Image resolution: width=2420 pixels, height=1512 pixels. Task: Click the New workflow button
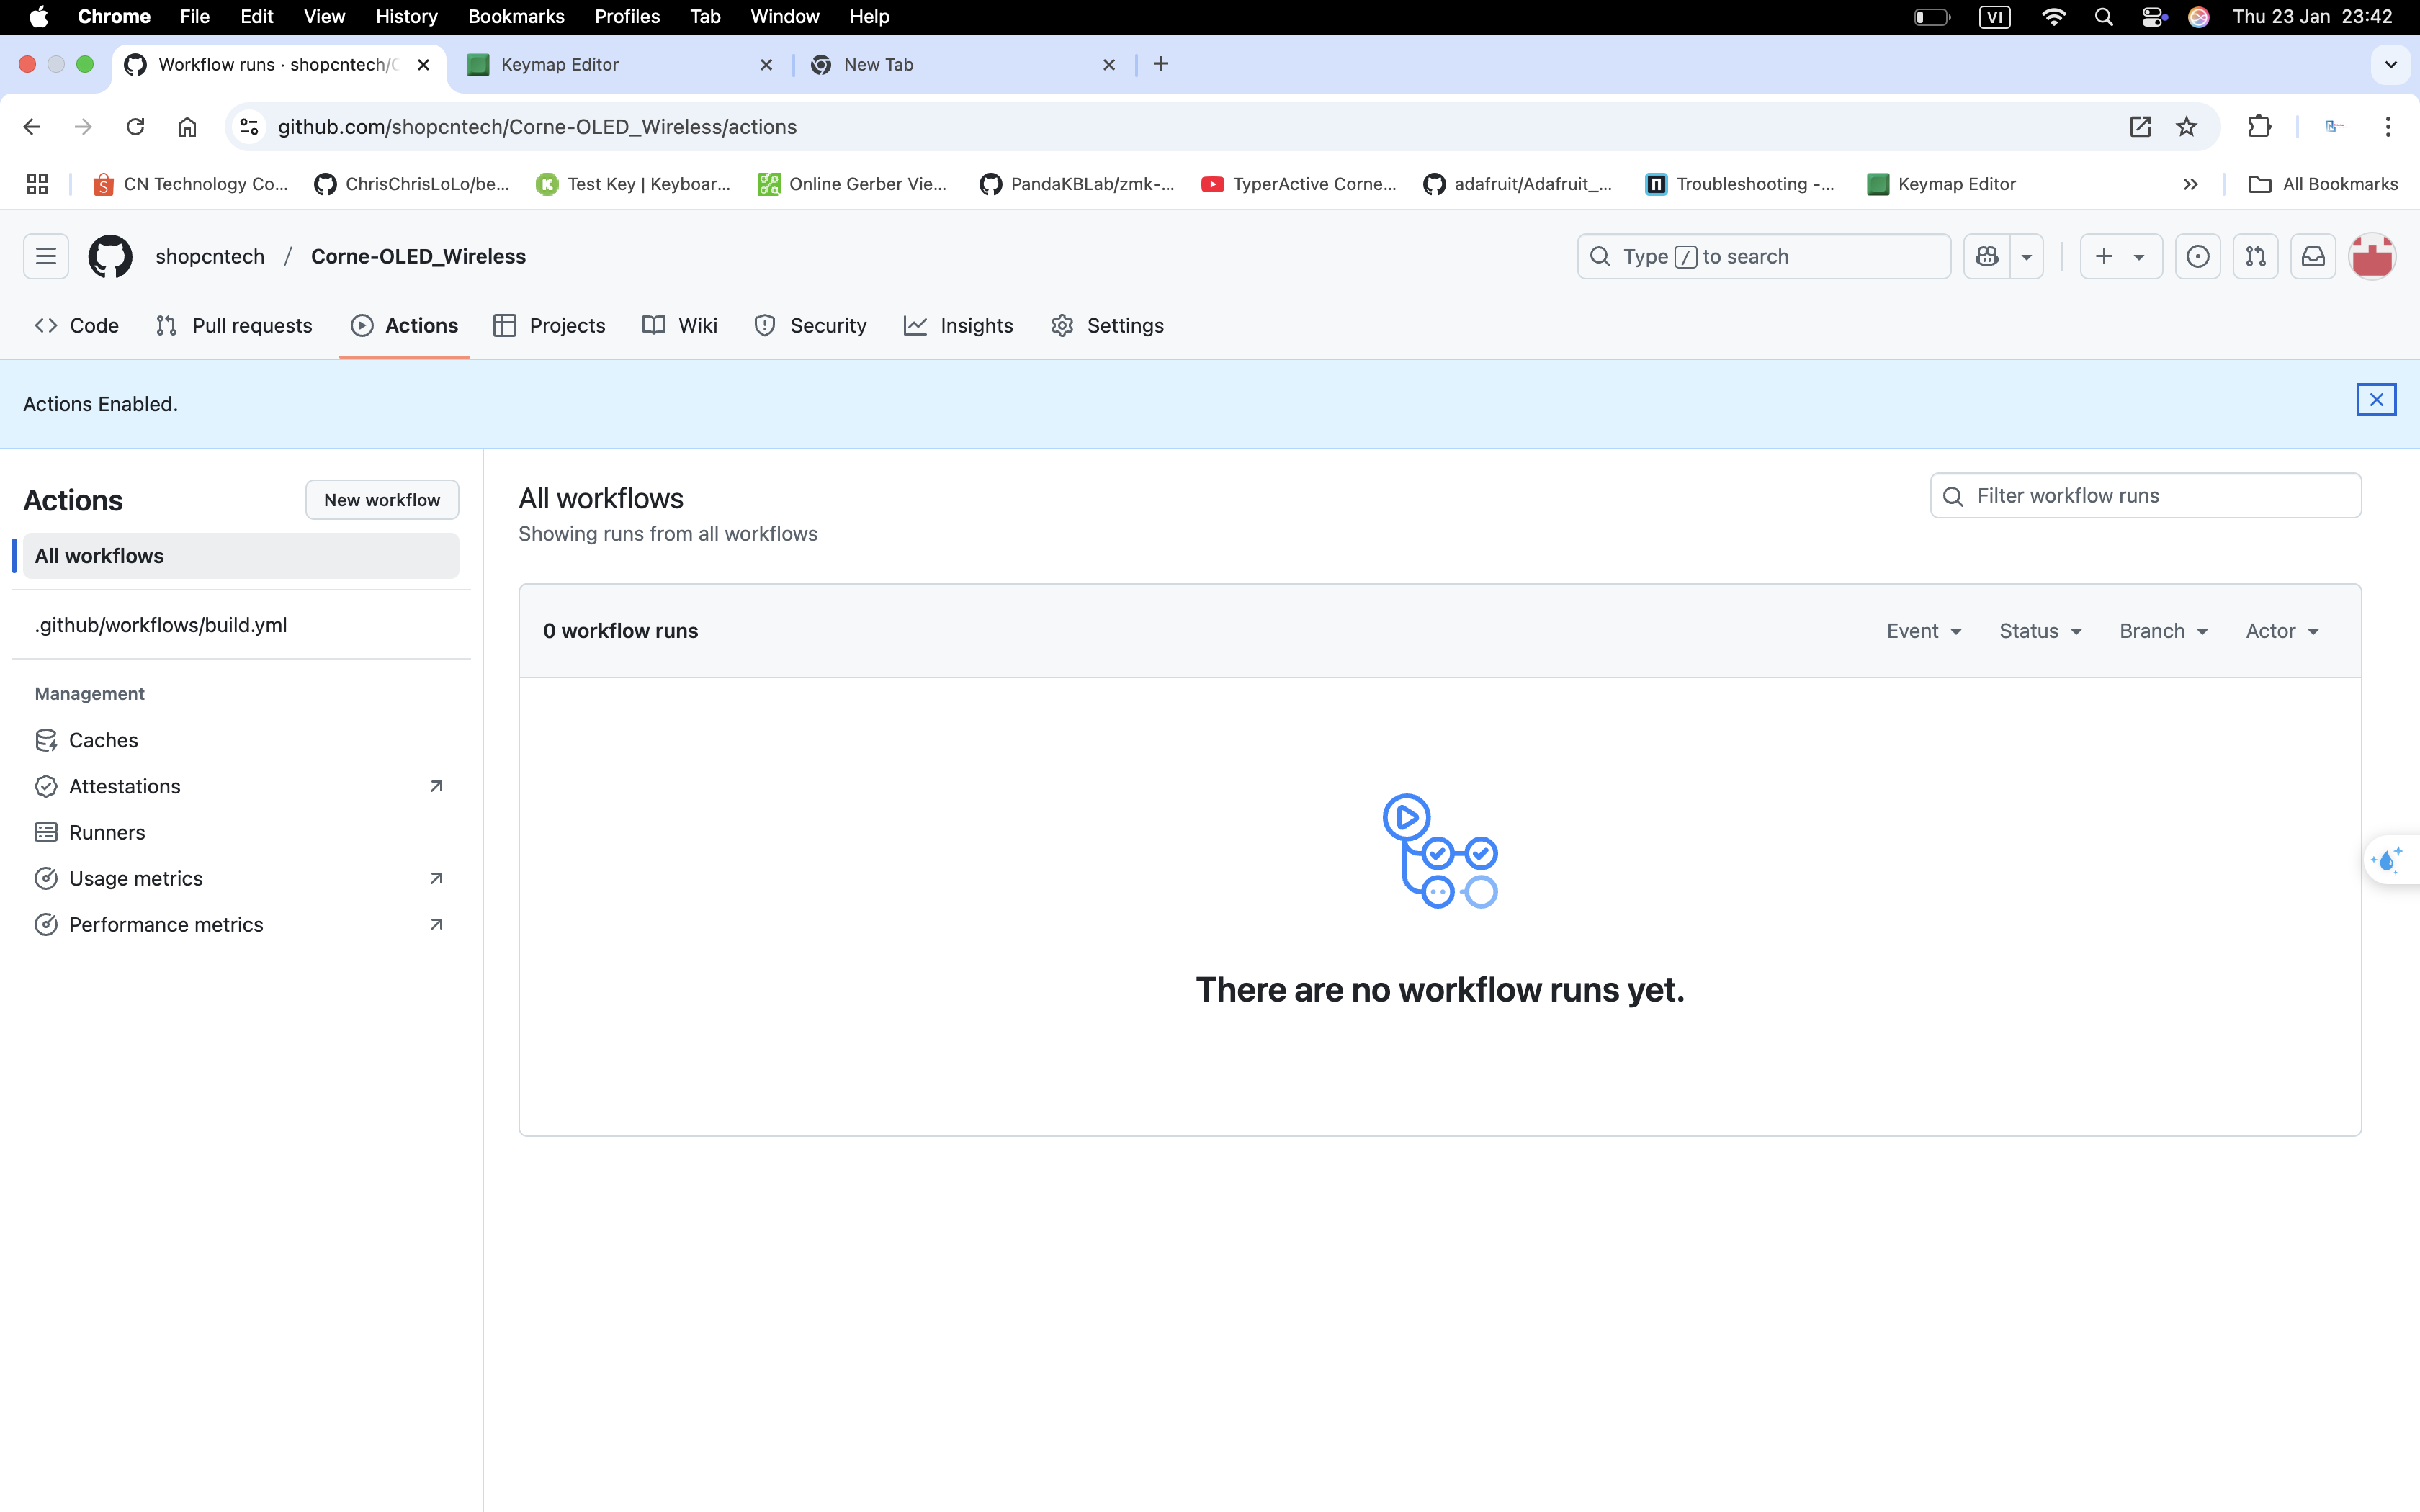(x=382, y=500)
